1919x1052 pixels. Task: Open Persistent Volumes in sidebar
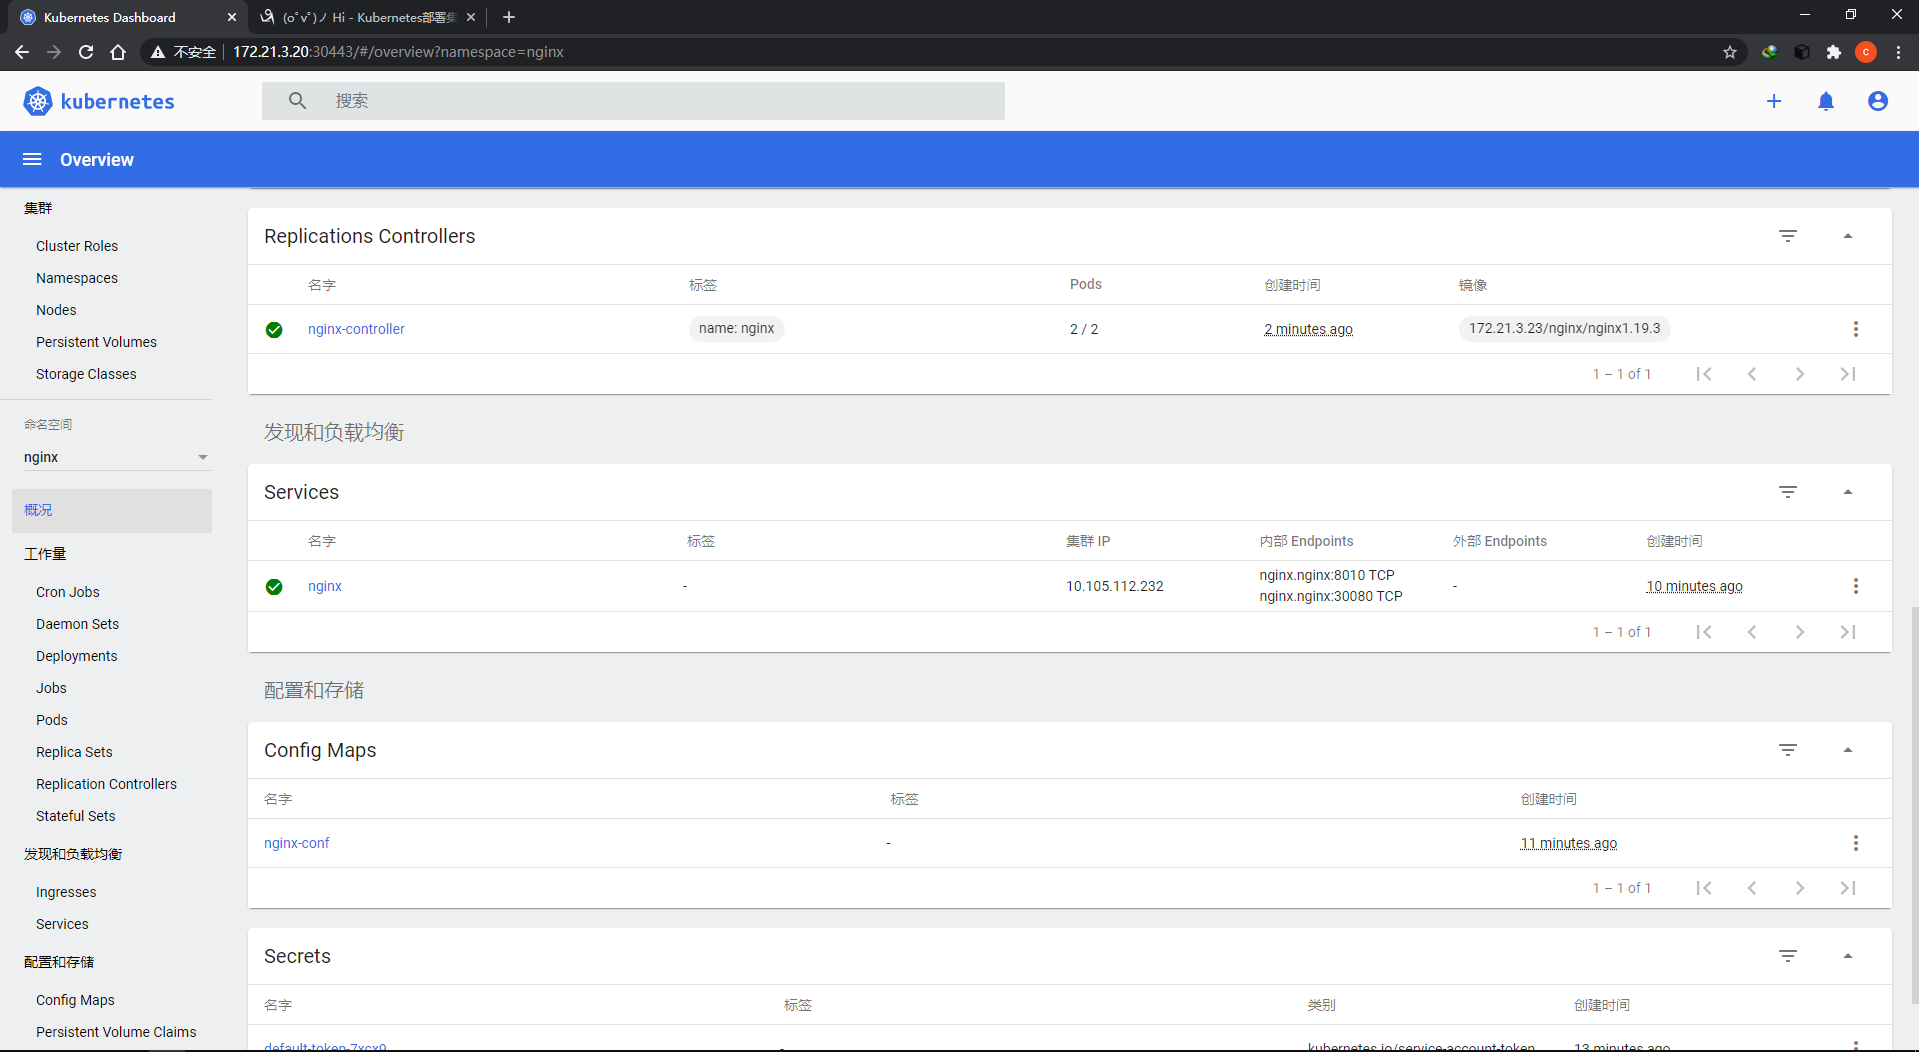coord(96,342)
